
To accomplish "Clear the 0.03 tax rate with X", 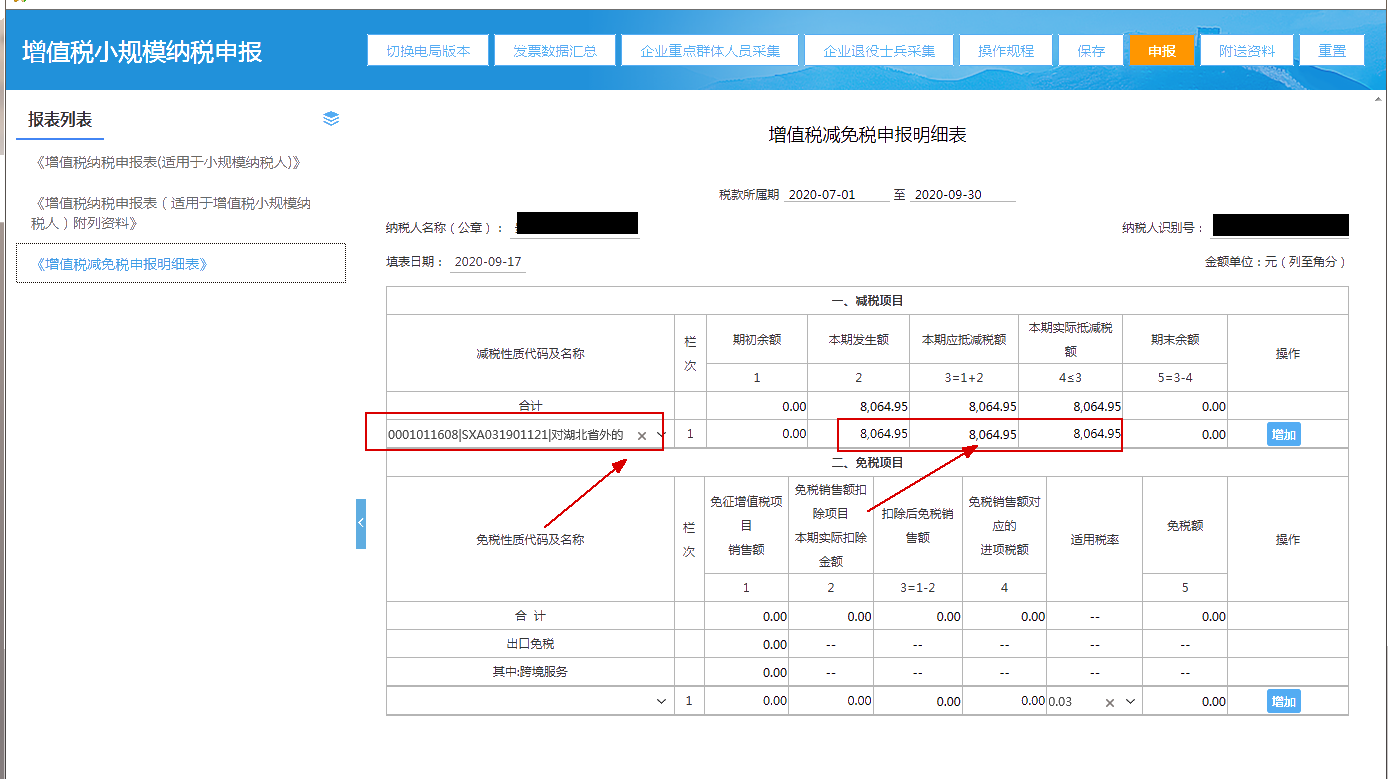I will click(1109, 702).
